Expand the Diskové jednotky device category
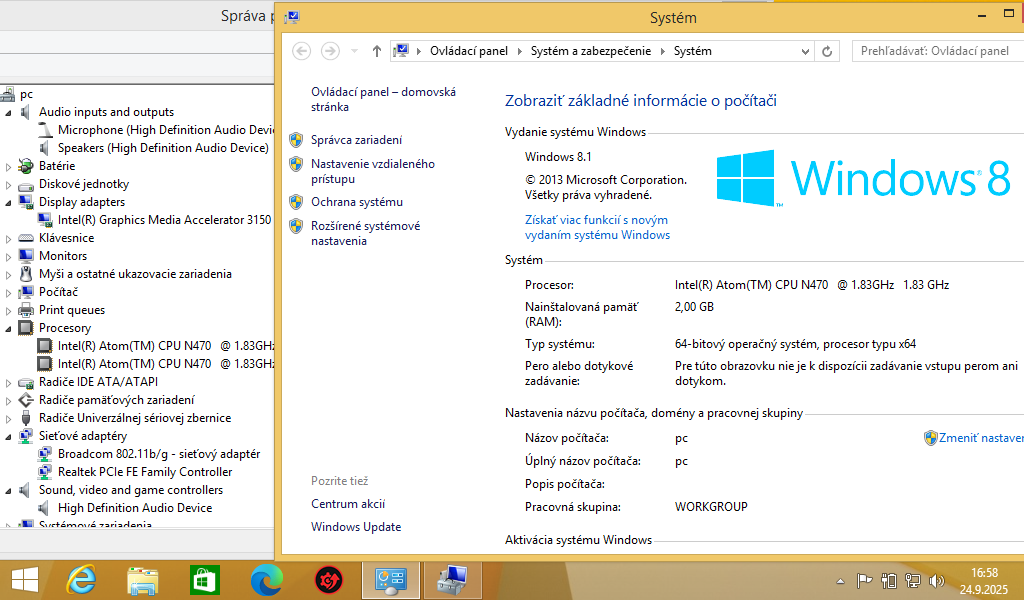Screen dimensions: 1024x600 [7, 184]
